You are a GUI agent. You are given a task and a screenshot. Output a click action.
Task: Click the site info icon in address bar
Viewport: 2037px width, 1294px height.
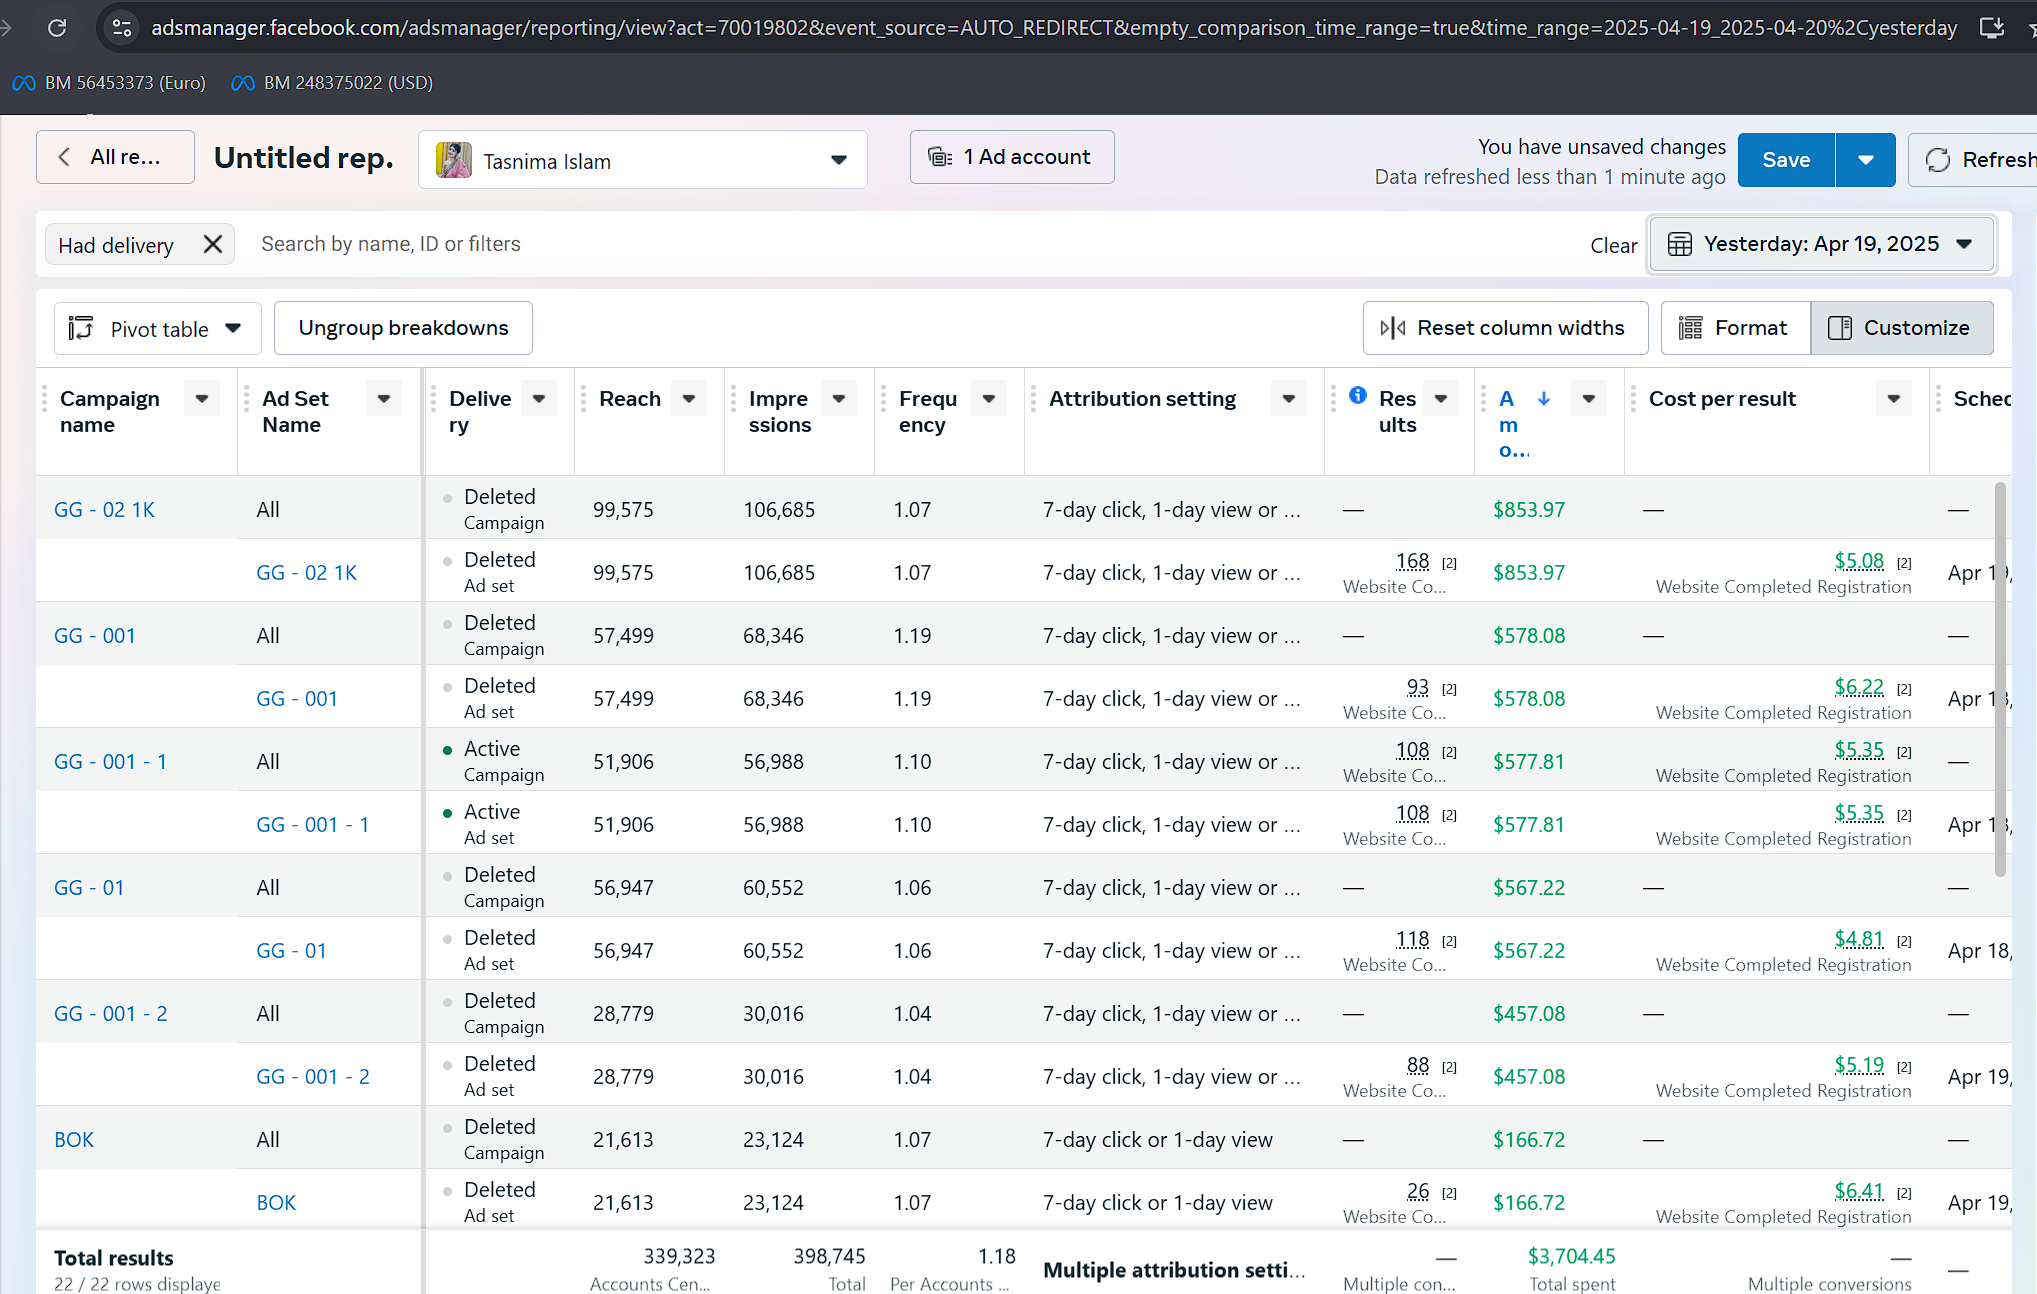pos(122,28)
